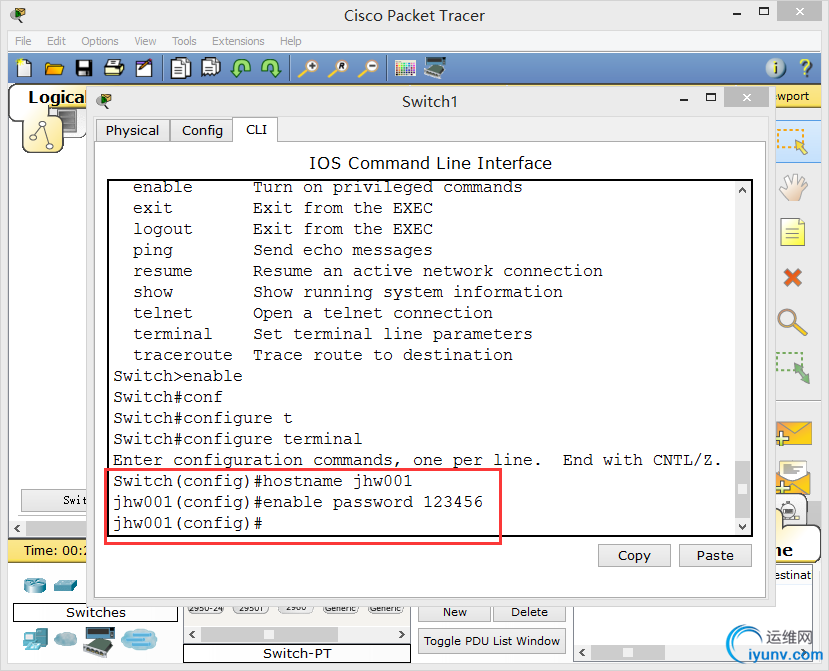Screen dimensions: 829x671
Task: Click the Paste icon in main toolbar
Action: 211,68
